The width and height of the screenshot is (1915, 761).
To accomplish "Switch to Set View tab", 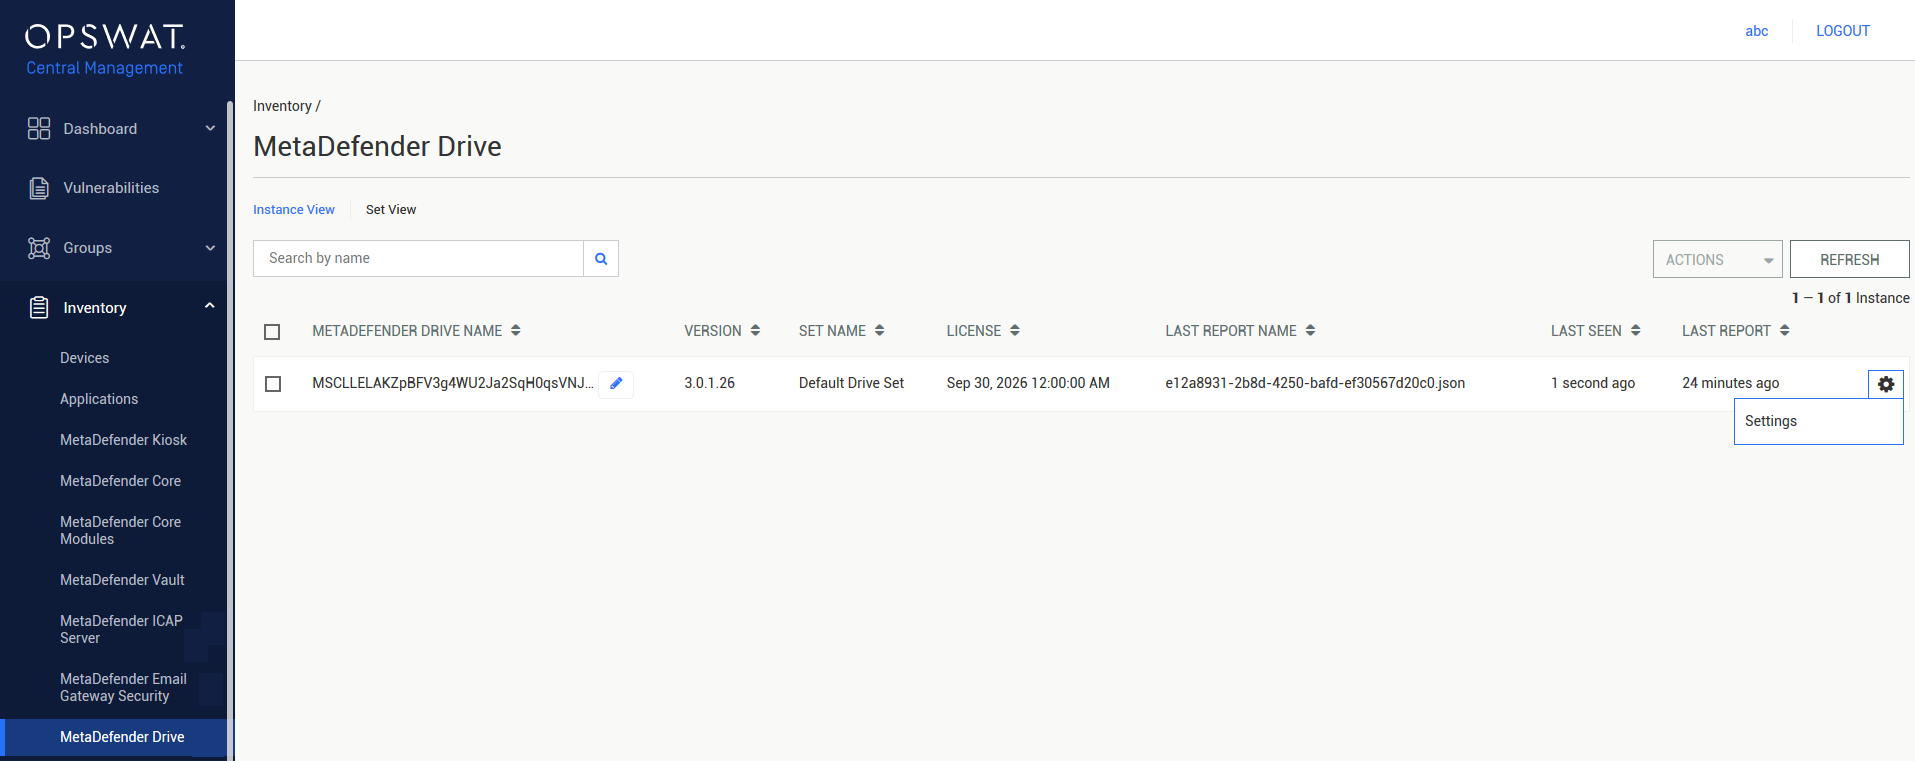I will point(391,210).
